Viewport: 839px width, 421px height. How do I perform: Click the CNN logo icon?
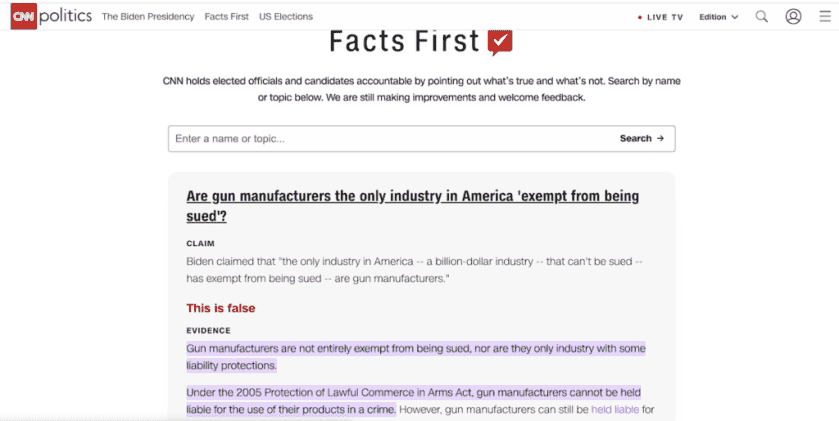coord(24,16)
